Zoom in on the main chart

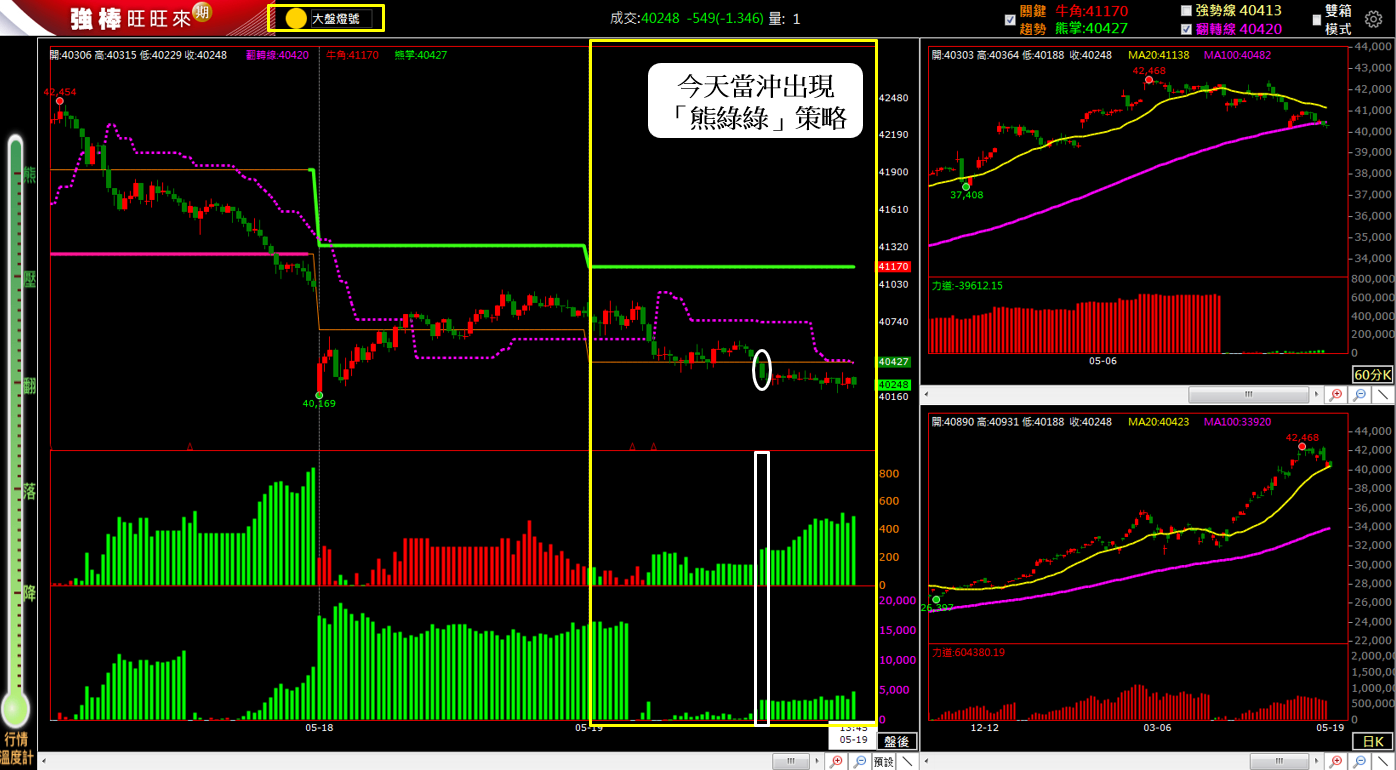click(836, 761)
